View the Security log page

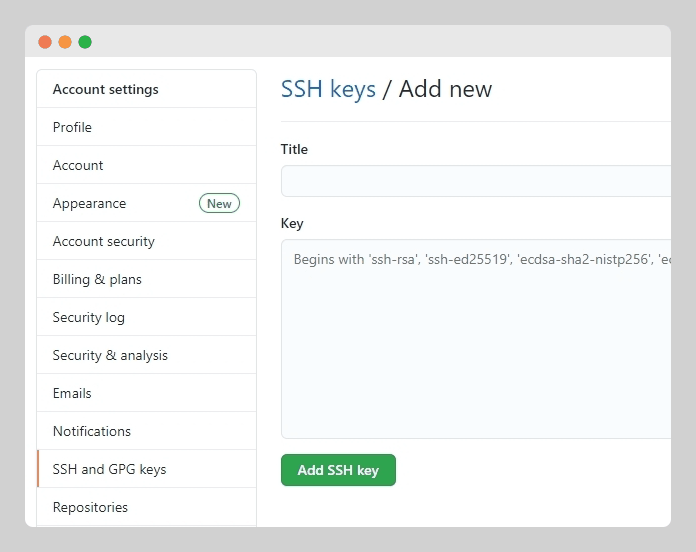tap(89, 317)
